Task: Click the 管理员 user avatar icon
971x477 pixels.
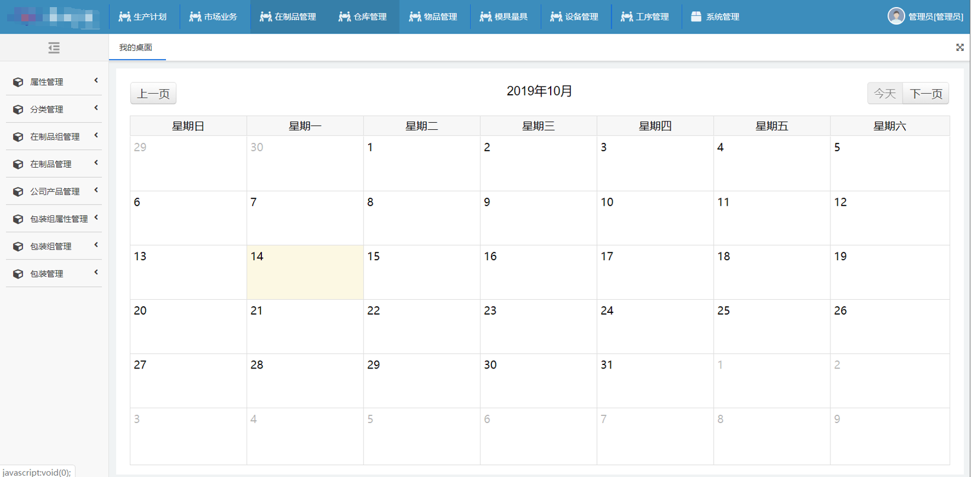Action: (896, 16)
